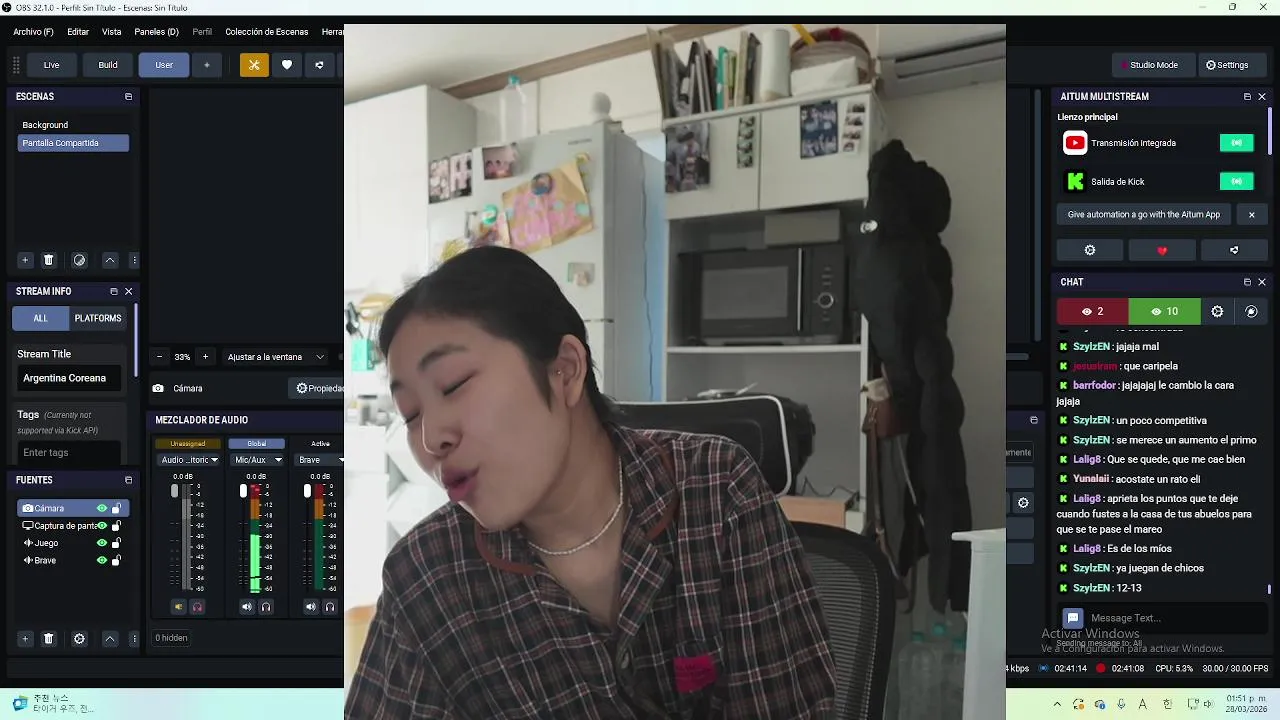This screenshot has width=1280, height=720.
Task: Open Ajustar a la ventana scaling dropdown
Action: pyautogui.click(x=276, y=357)
